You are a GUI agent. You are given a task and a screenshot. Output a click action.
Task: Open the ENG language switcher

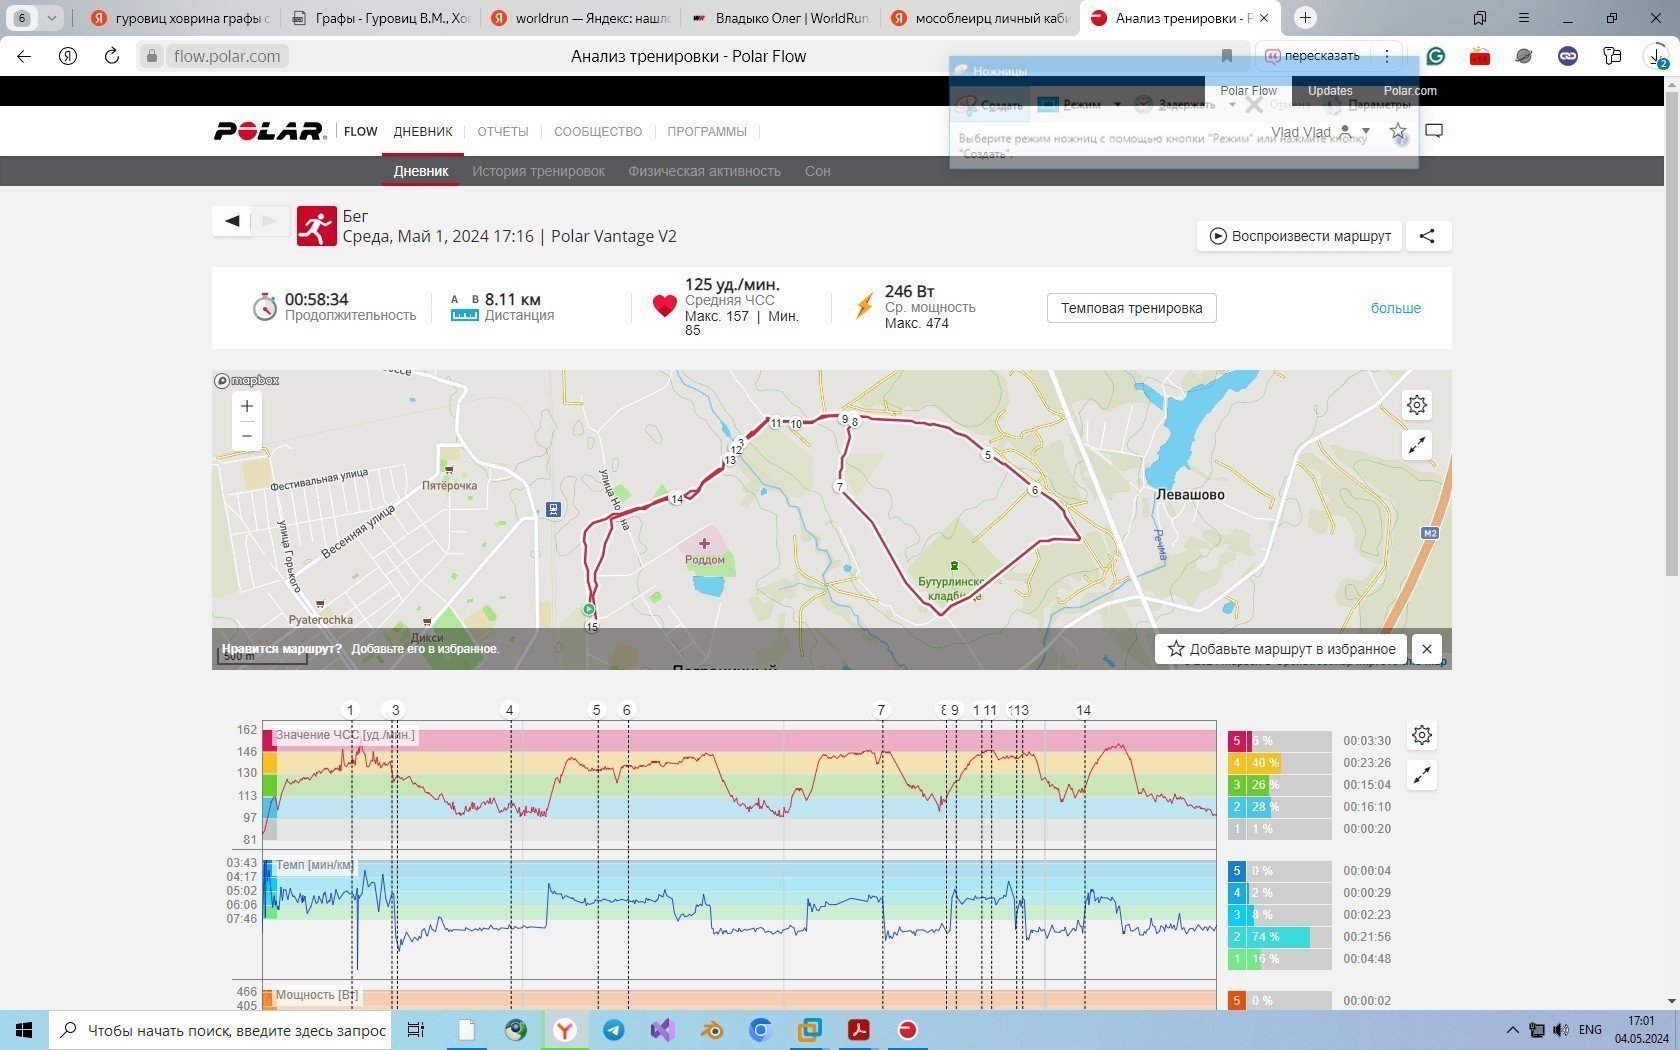click(x=1590, y=1030)
